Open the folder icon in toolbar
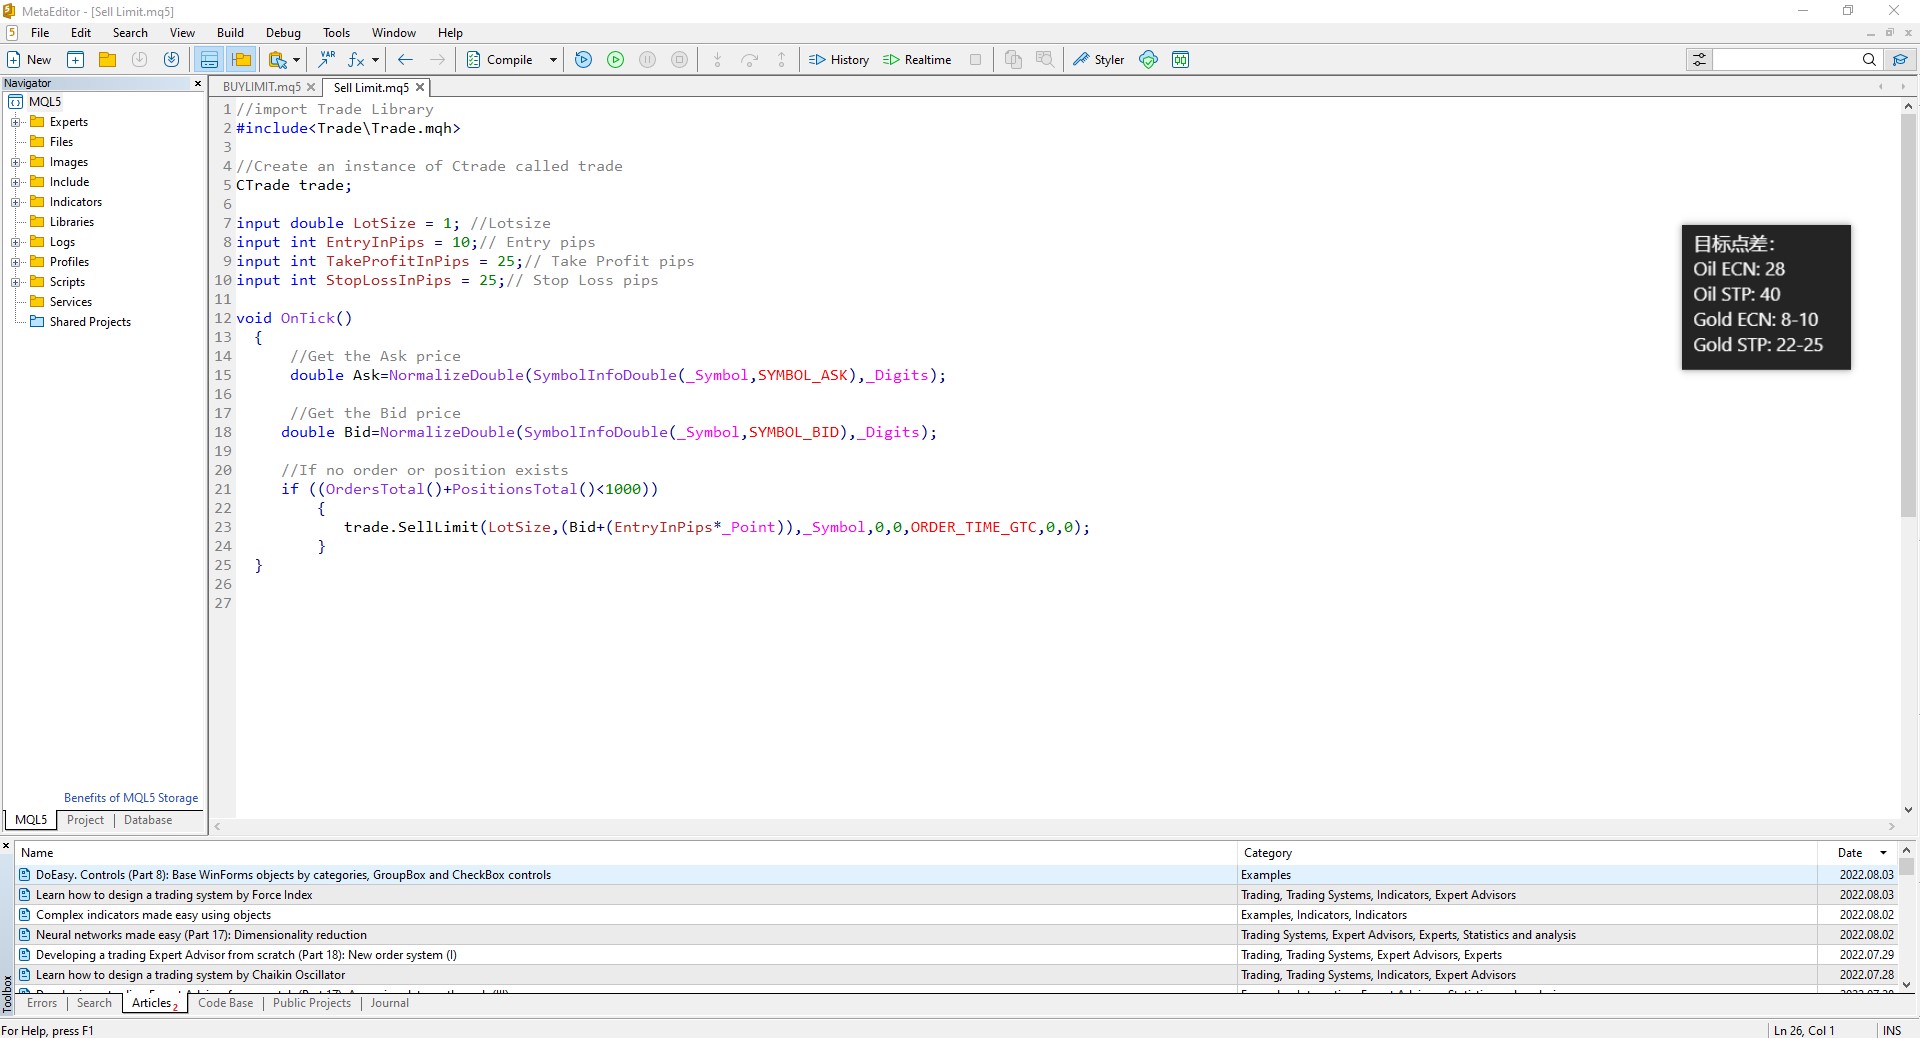 click(107, 60)
